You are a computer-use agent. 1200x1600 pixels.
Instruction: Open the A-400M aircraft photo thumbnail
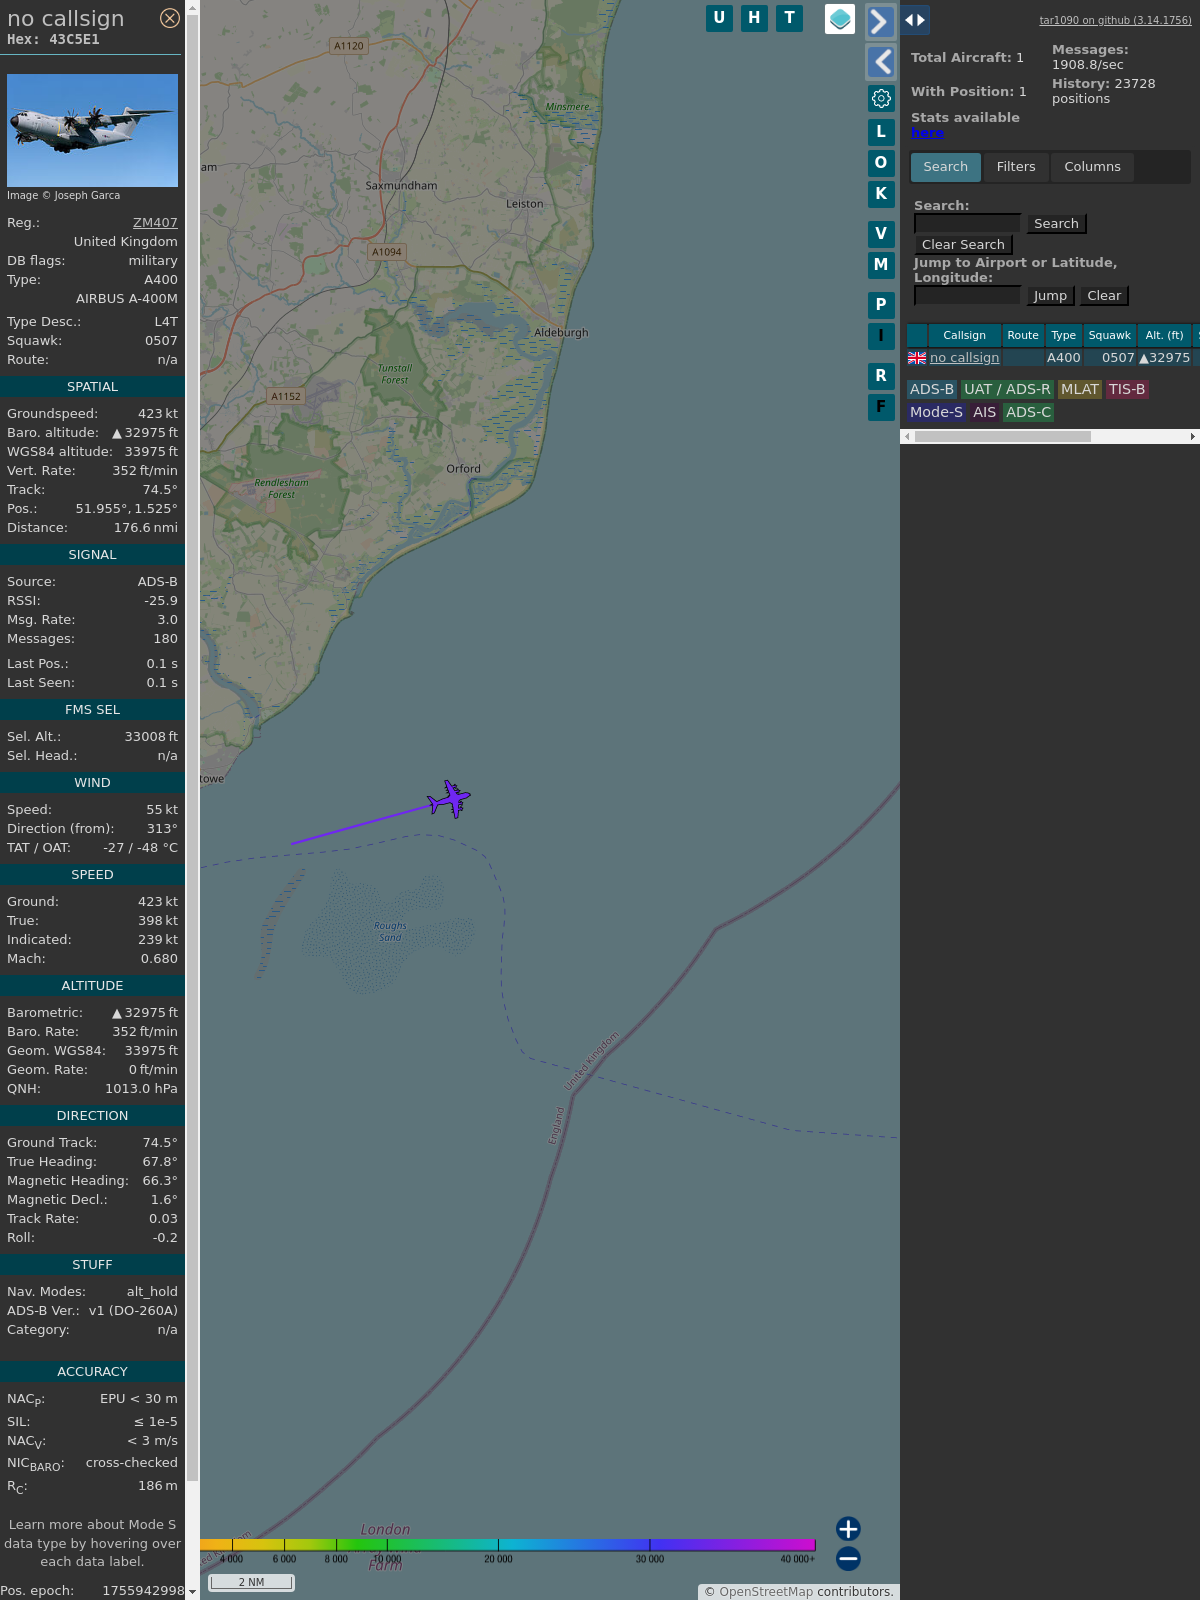92,130
